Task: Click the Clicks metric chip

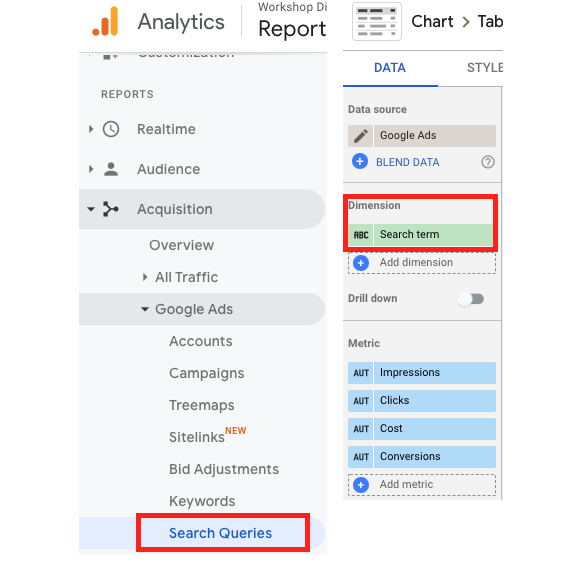Action: 435,401
